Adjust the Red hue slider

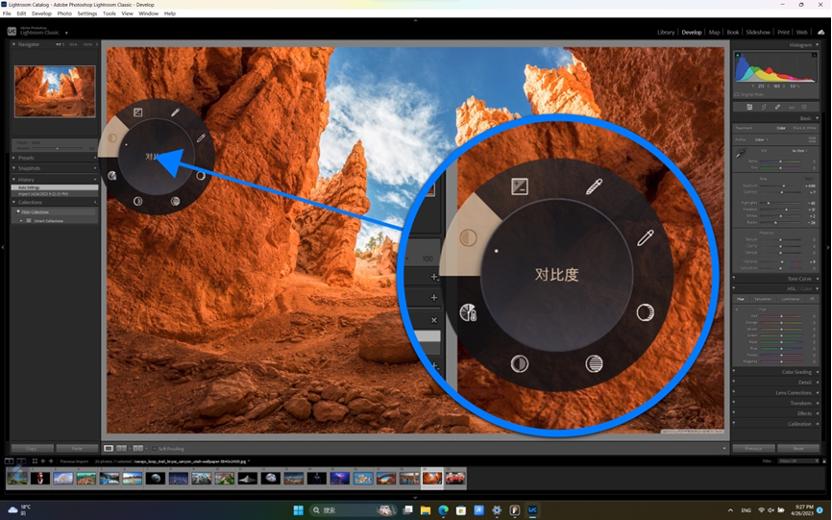click(781, 316)
